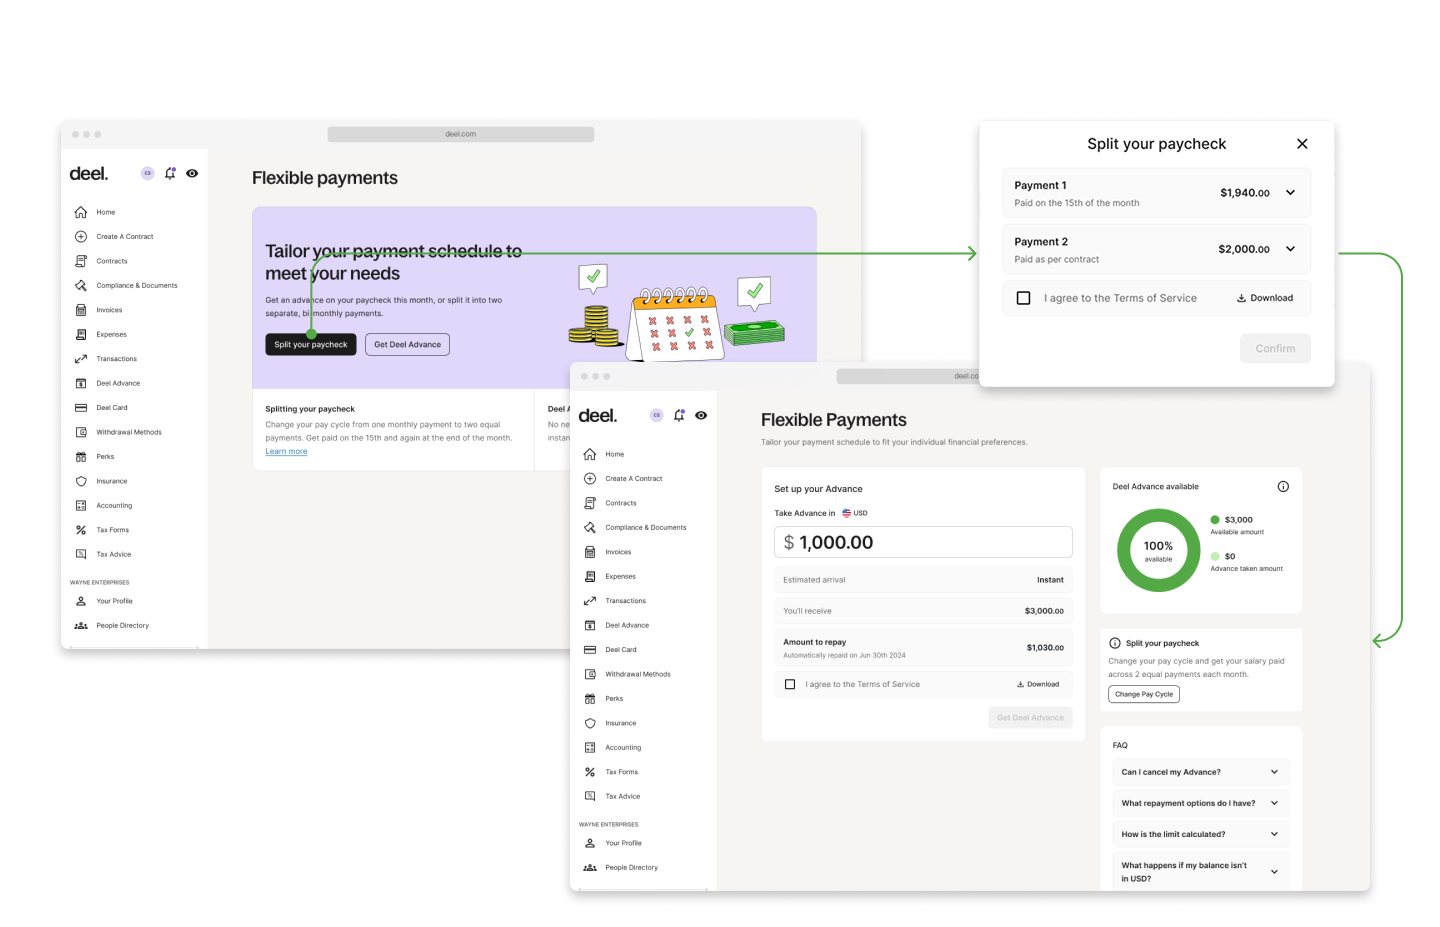
Task: Click user avatar in front window header
Action: coord(656,415)
